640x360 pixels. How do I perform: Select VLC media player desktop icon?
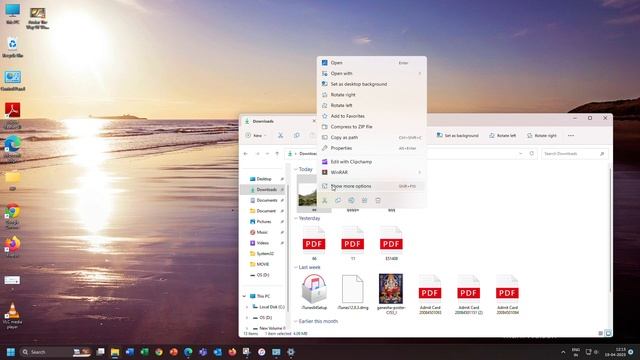point(12,316)
